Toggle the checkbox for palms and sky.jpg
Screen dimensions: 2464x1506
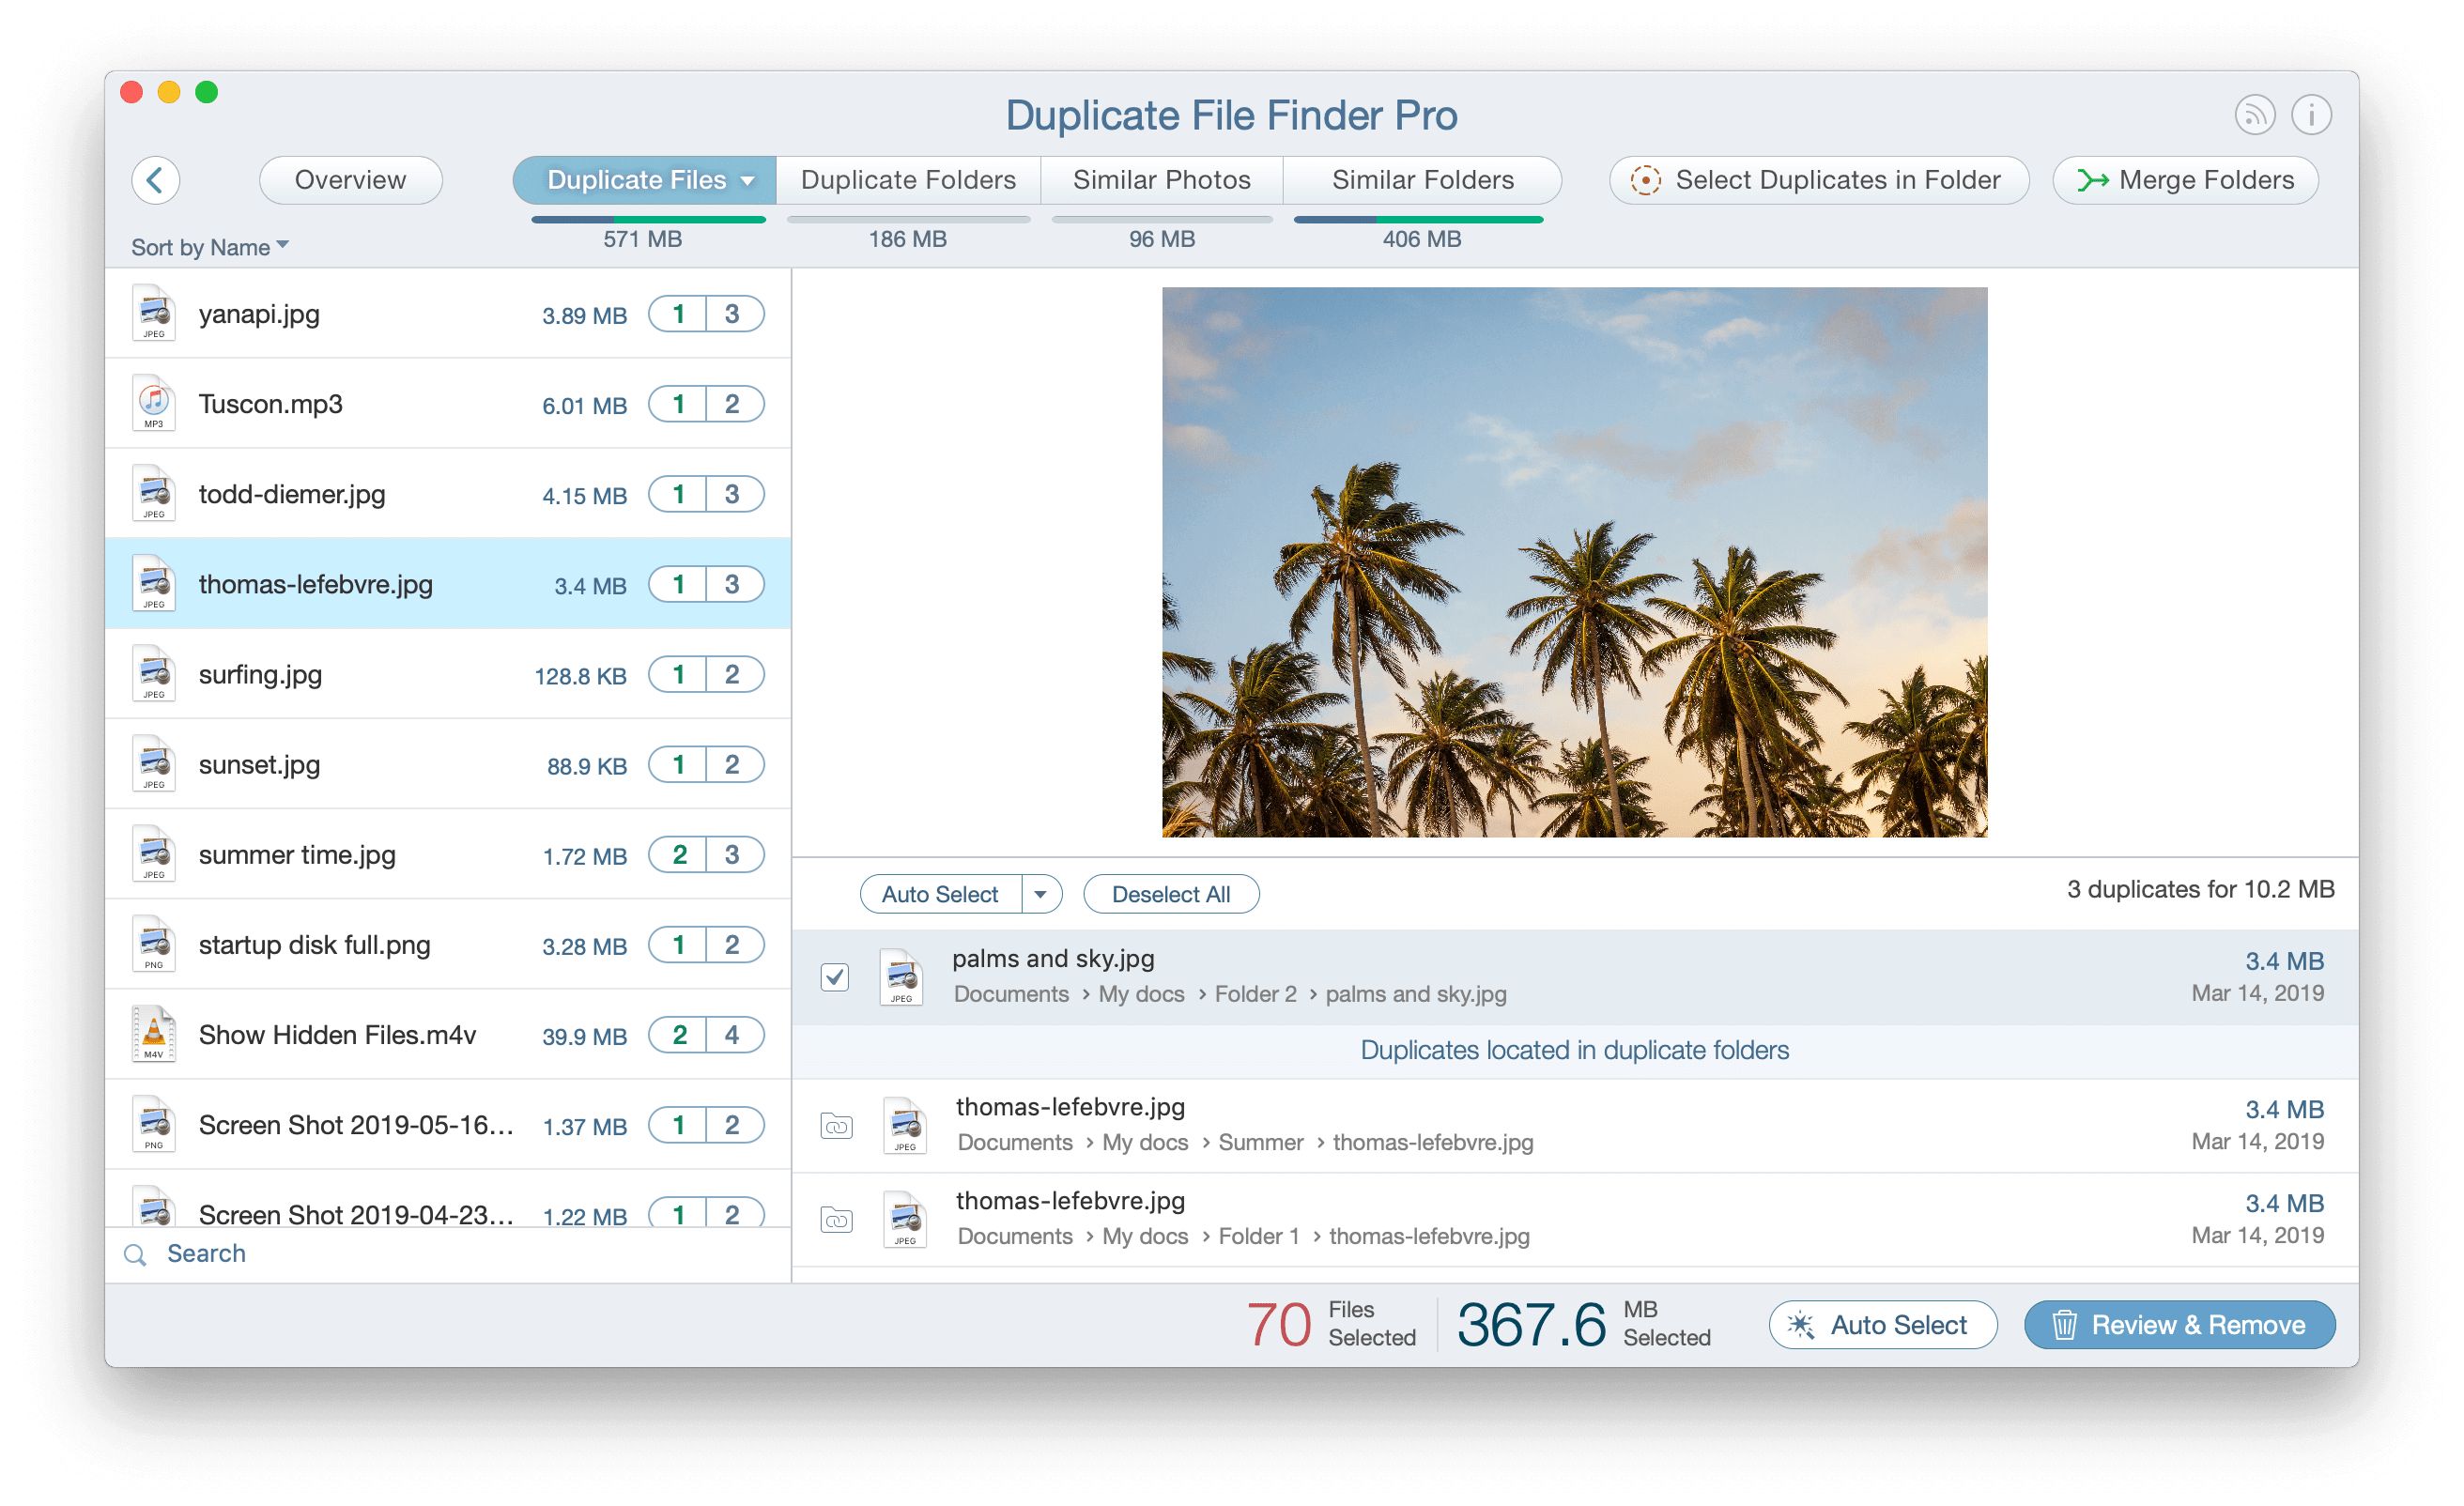(836, 976)
